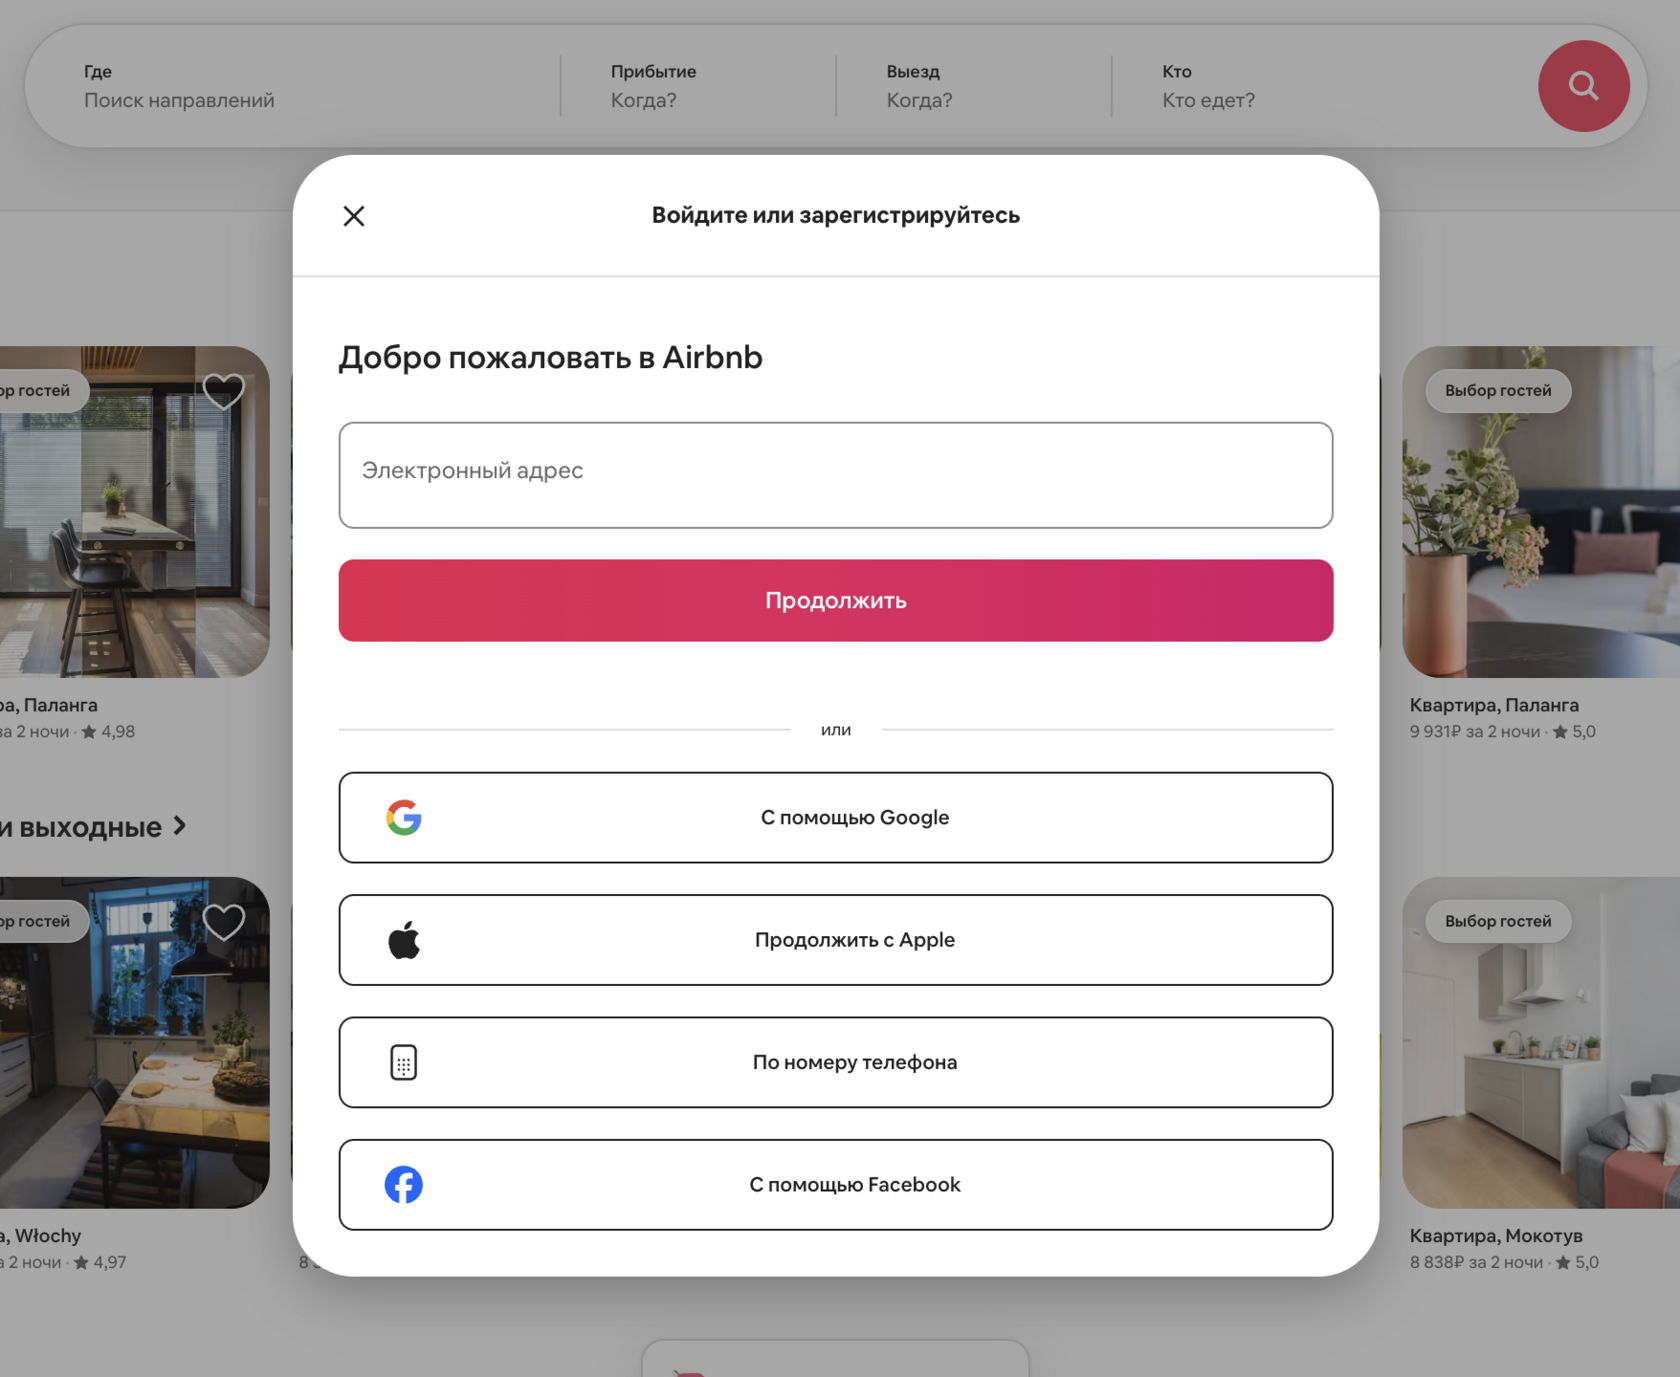Viewport: 1680px width, 1377px height.
Task: Click the phone keypad icon
Action: click(404, 1063)
